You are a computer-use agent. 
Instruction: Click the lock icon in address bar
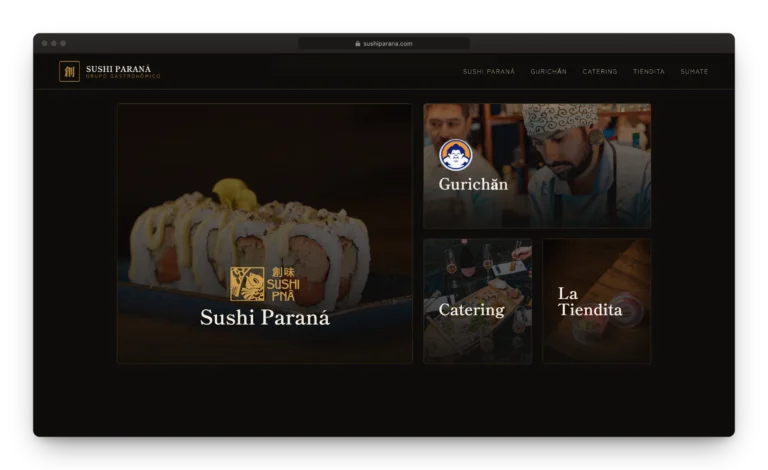(358, 44)
